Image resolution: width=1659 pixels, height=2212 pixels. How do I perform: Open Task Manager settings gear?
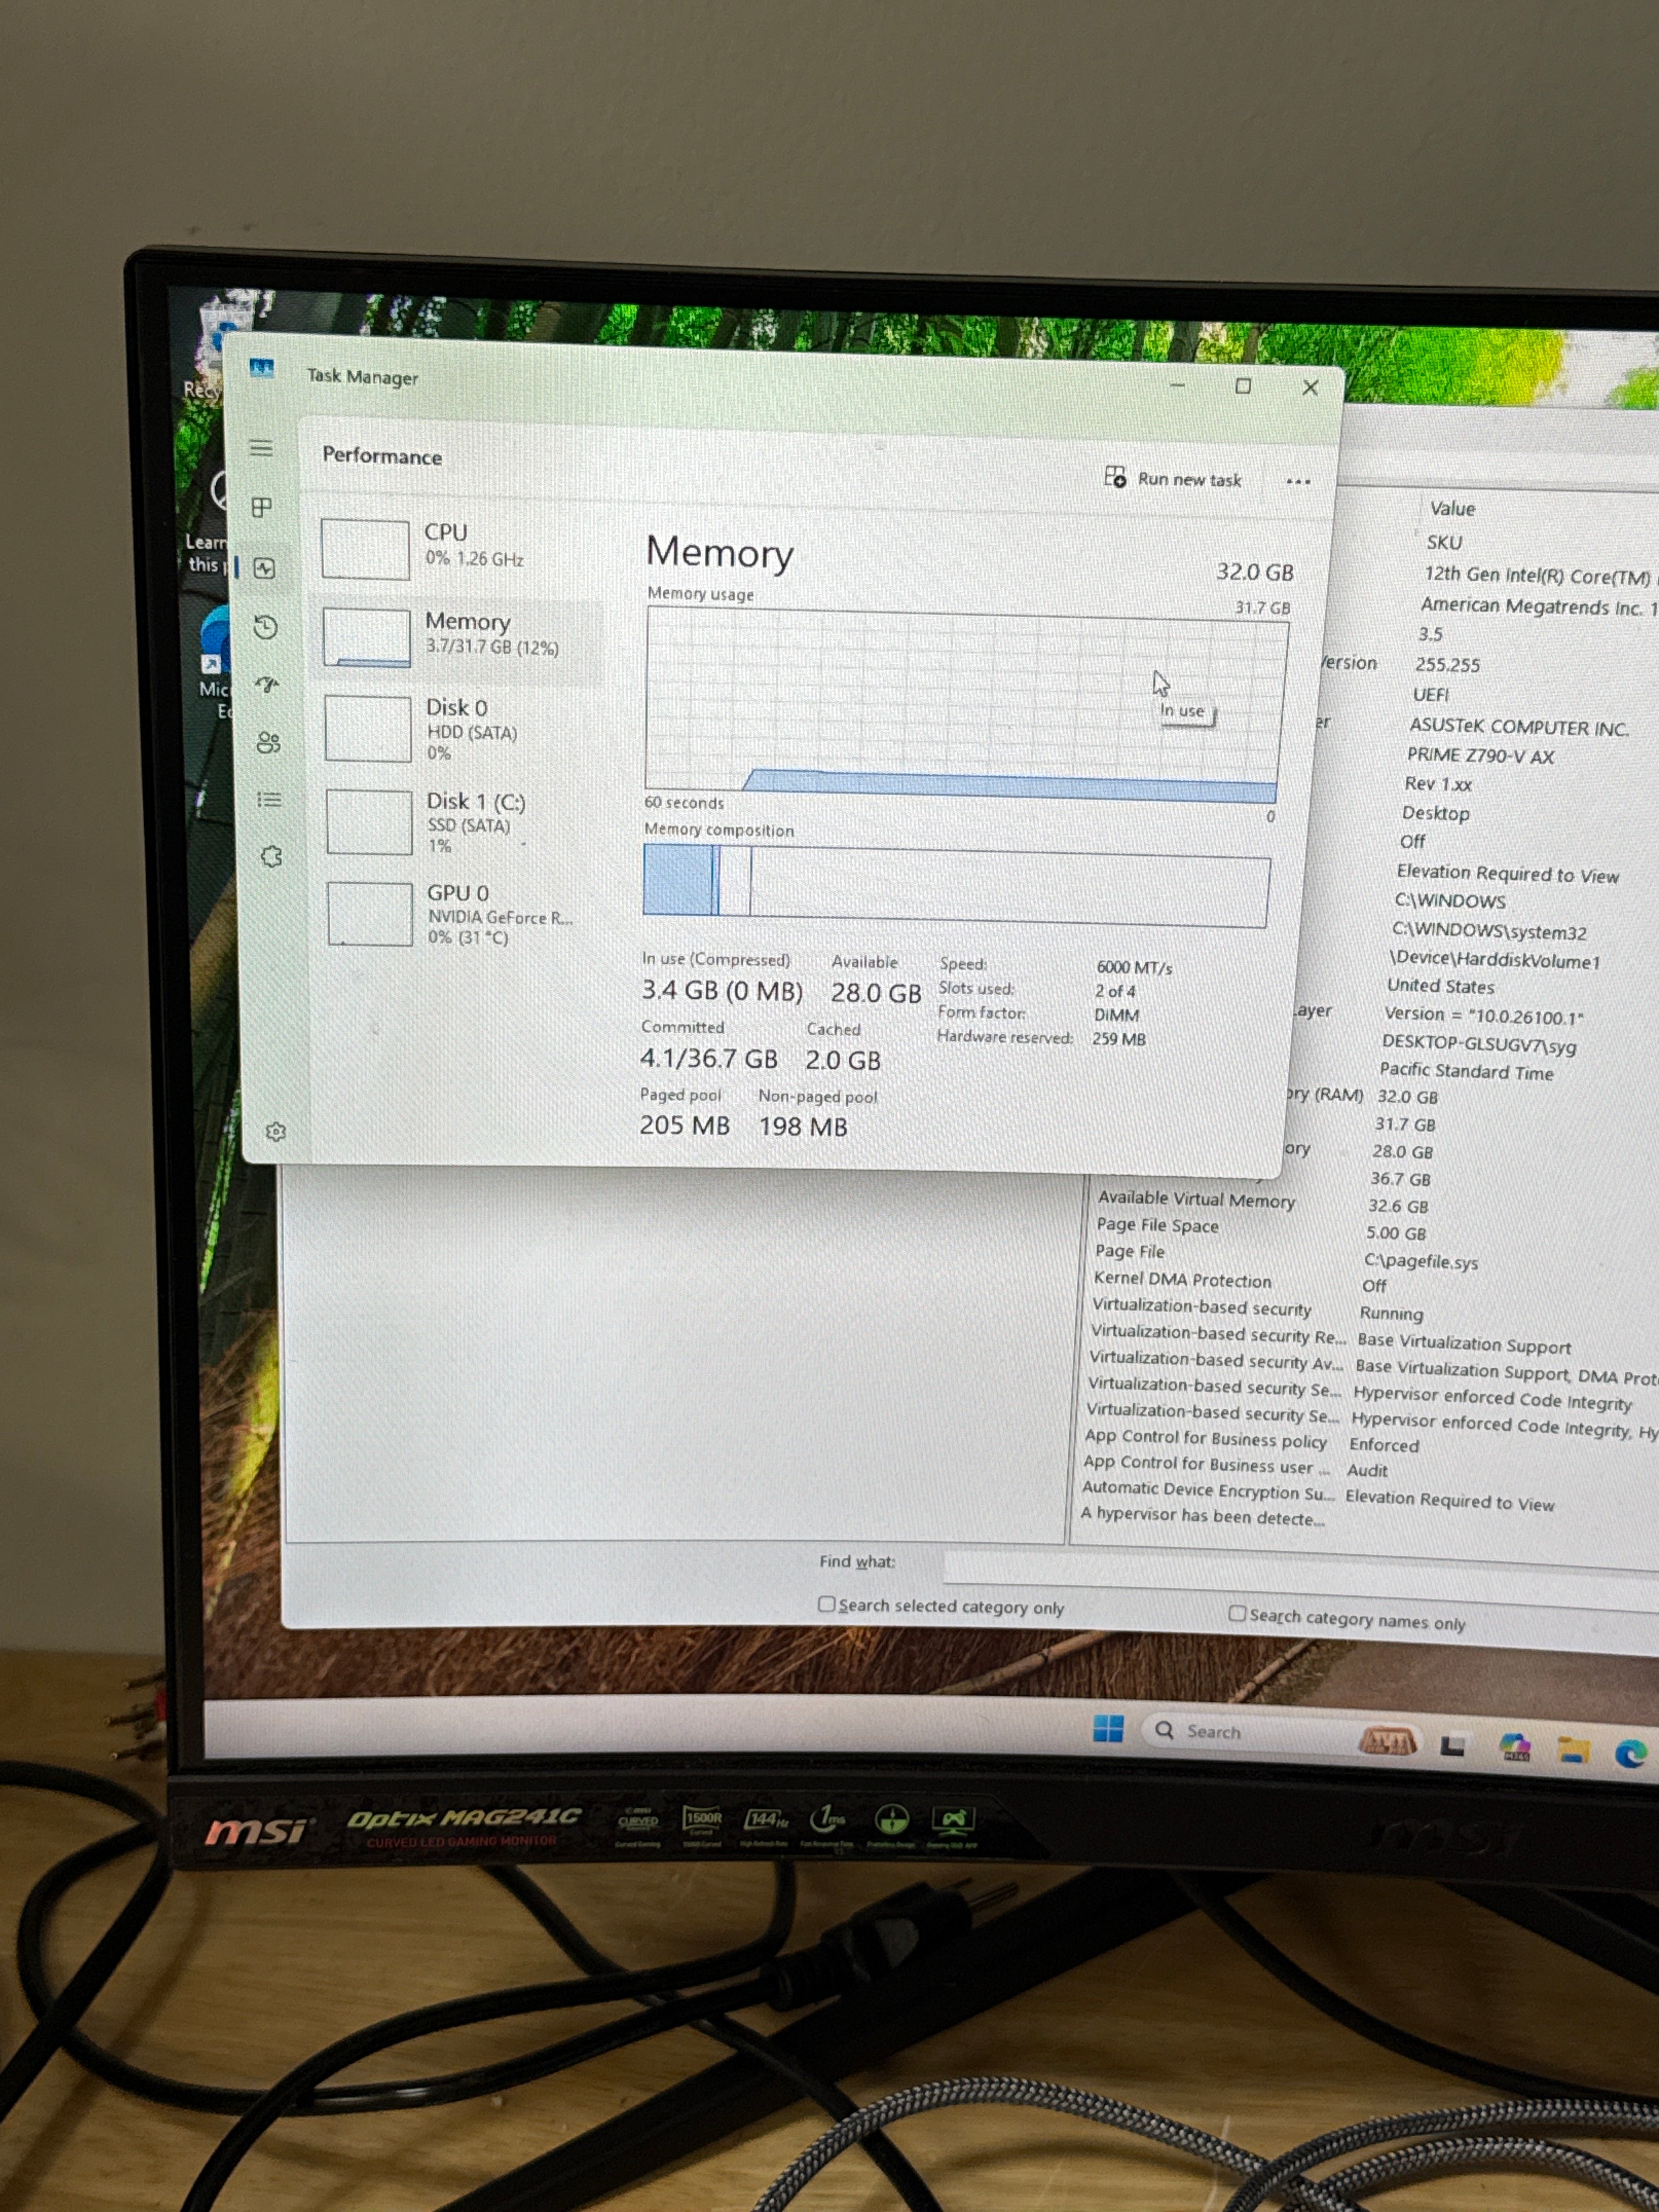(x=276, y=1131)
